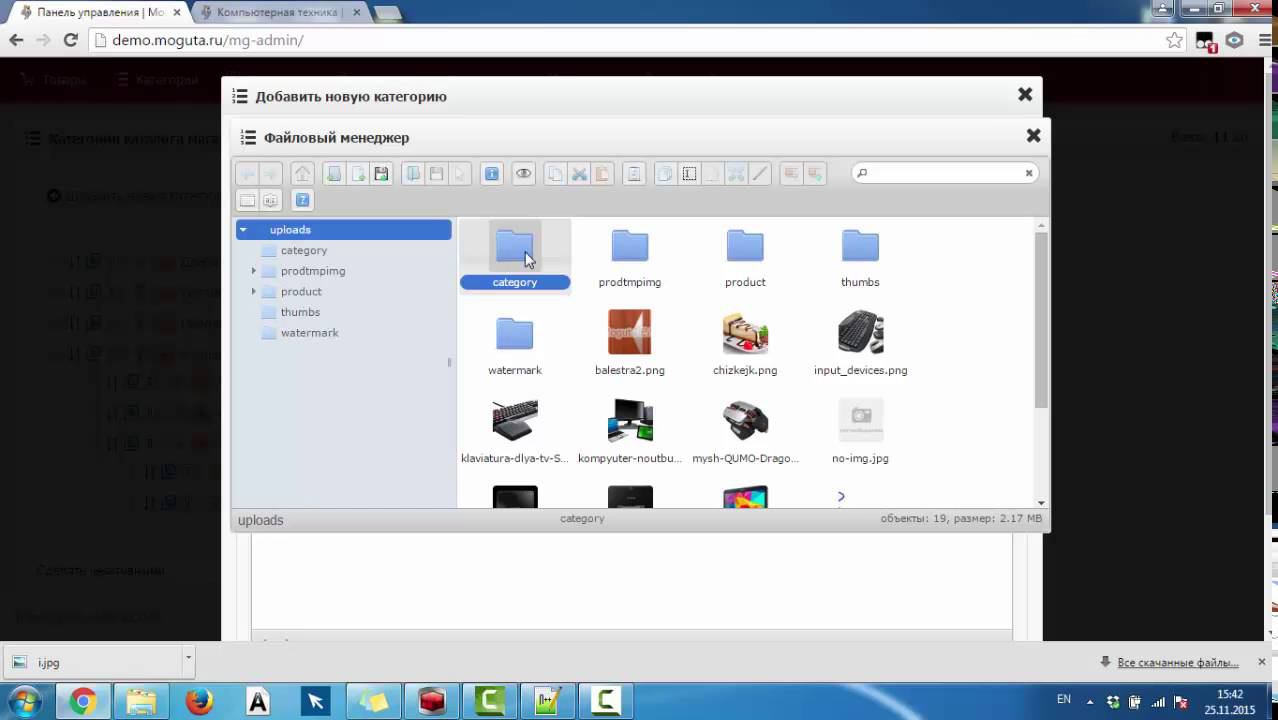
Task: Create a new text file icon
Action: coord(358,174)
